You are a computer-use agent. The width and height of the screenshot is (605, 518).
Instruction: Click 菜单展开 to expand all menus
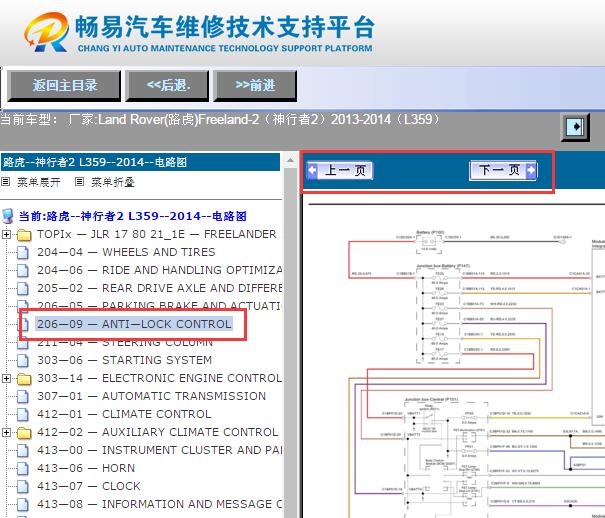pyautogui.click(x=39, y=182)
